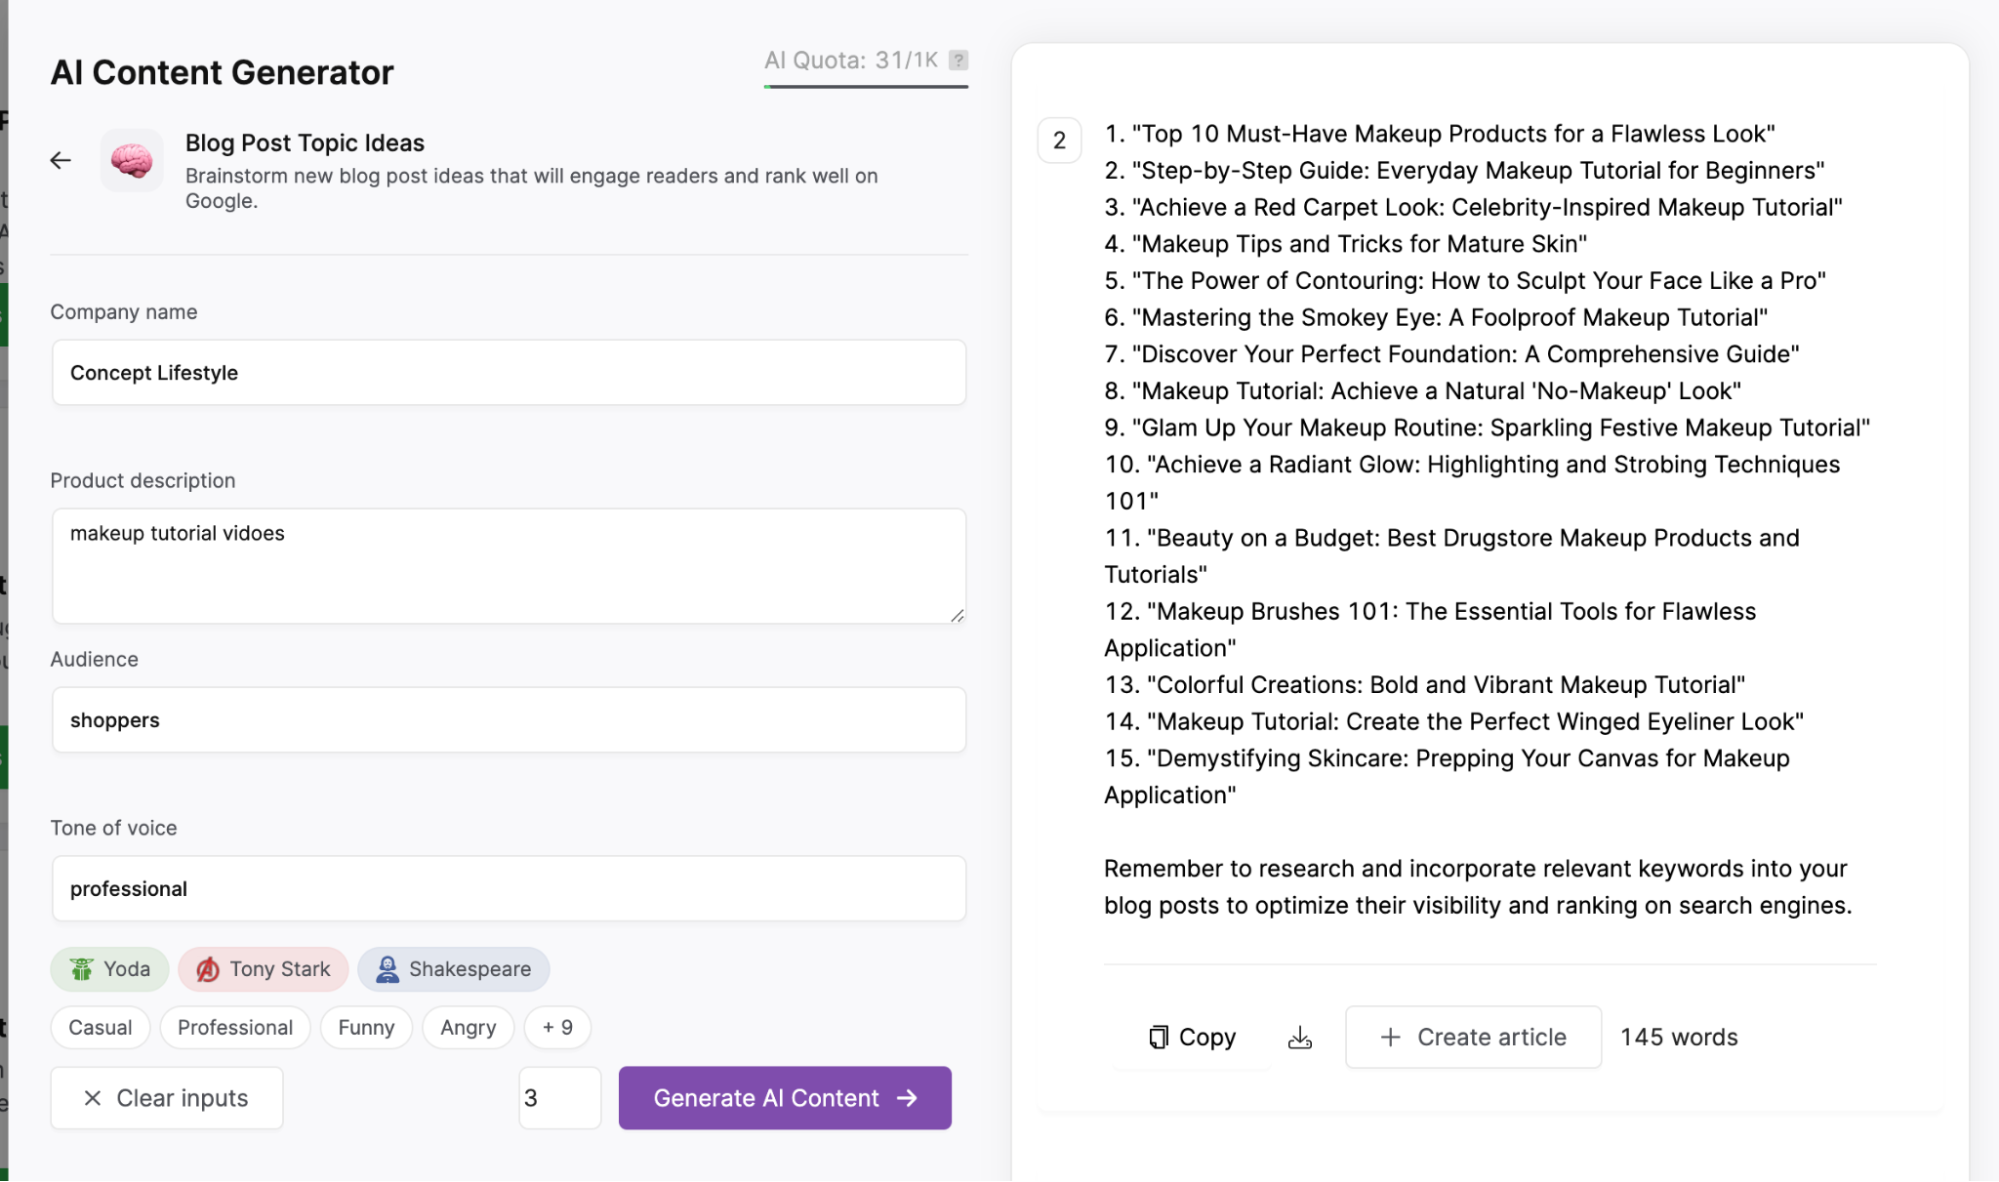Choose the Angry tone option
1999x1182 pixels.
pos(468,1027)
